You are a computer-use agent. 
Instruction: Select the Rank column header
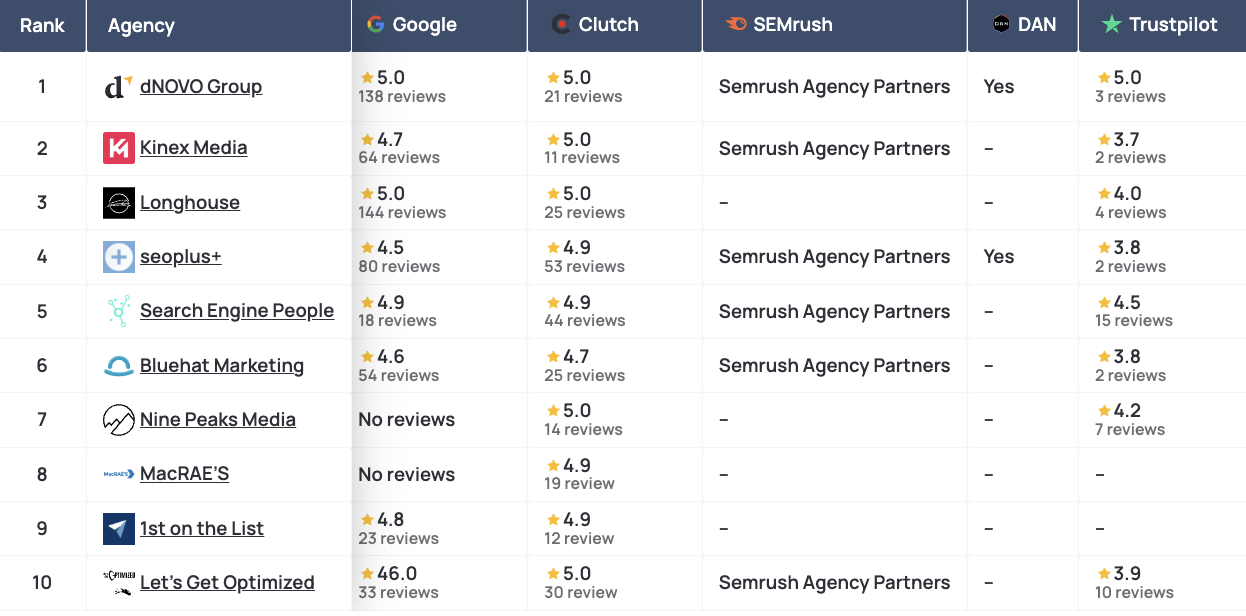click(x=42, y=25)
